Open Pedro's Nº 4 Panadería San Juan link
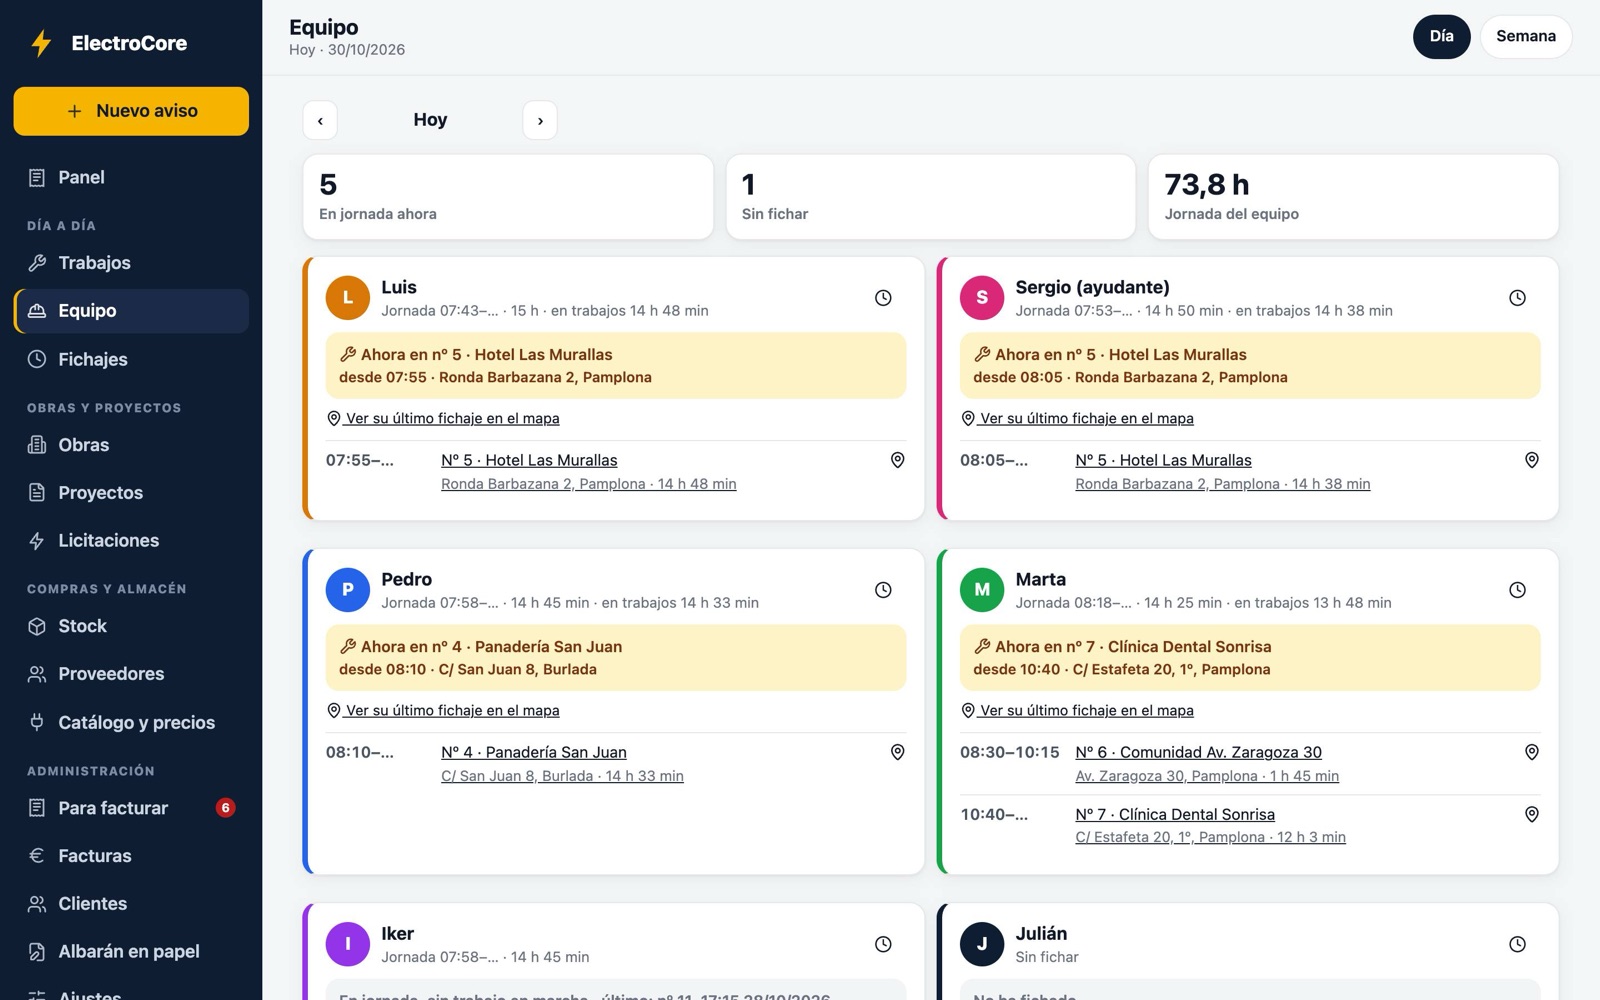 [534, 752]
